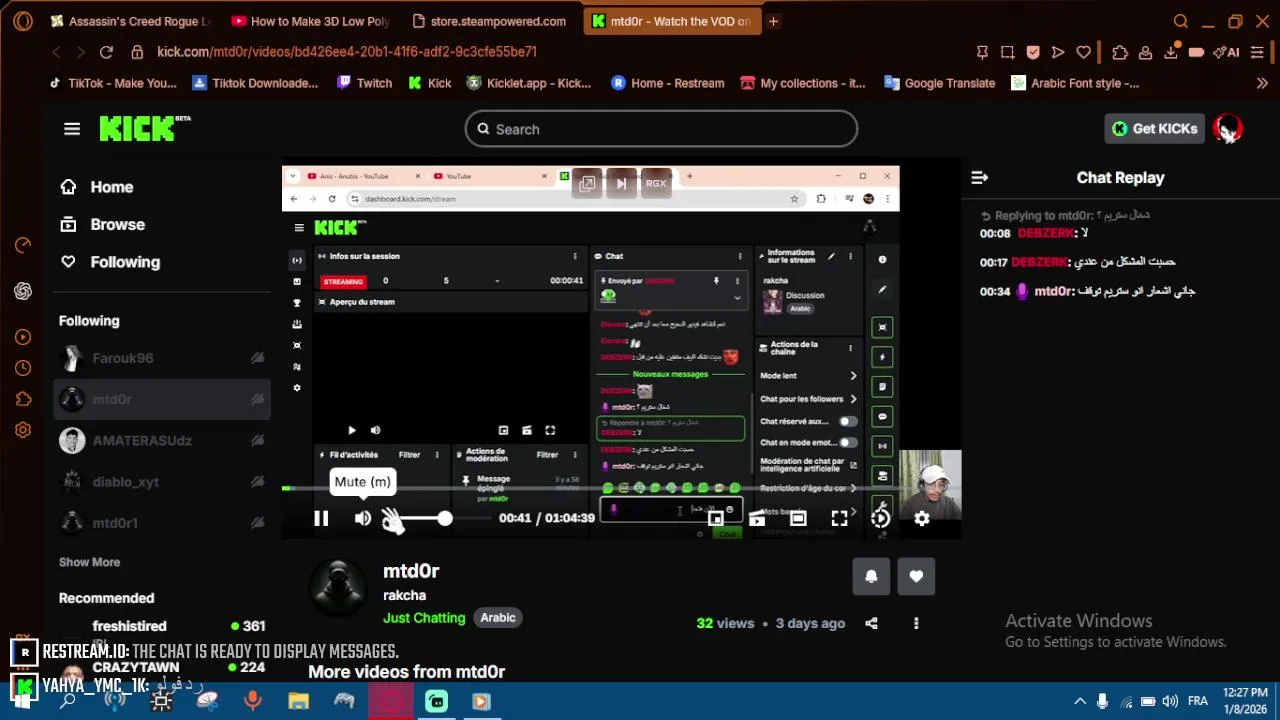Open a new browser tab
Screen dimensions: 1280x720
(x=773, y=21)
